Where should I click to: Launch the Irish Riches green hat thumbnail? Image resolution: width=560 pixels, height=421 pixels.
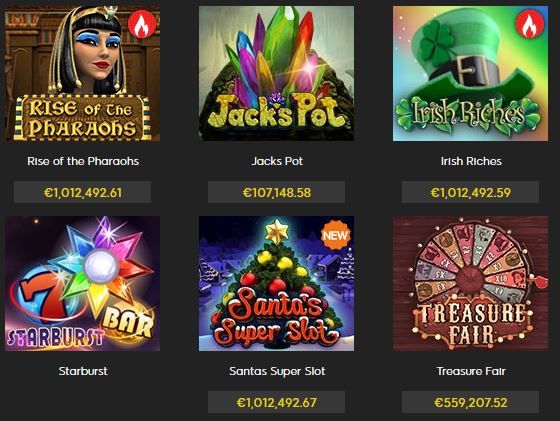(470, 74)
